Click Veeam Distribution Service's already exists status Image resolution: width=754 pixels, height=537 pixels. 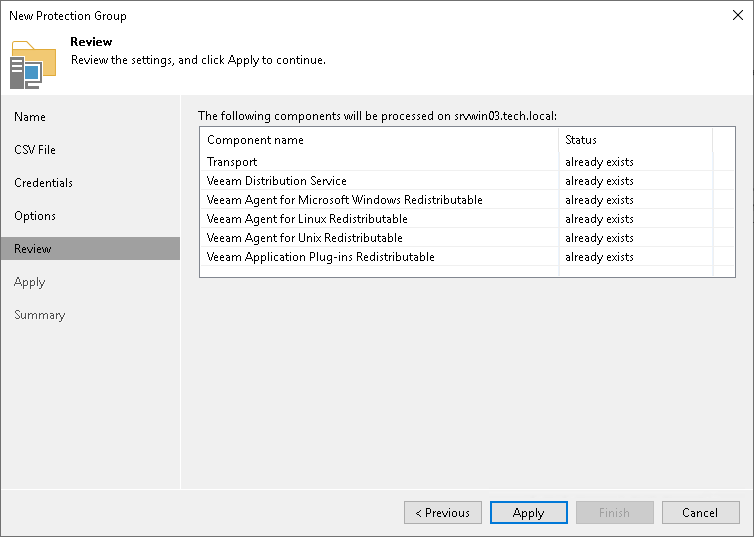[x=599, y=181]
